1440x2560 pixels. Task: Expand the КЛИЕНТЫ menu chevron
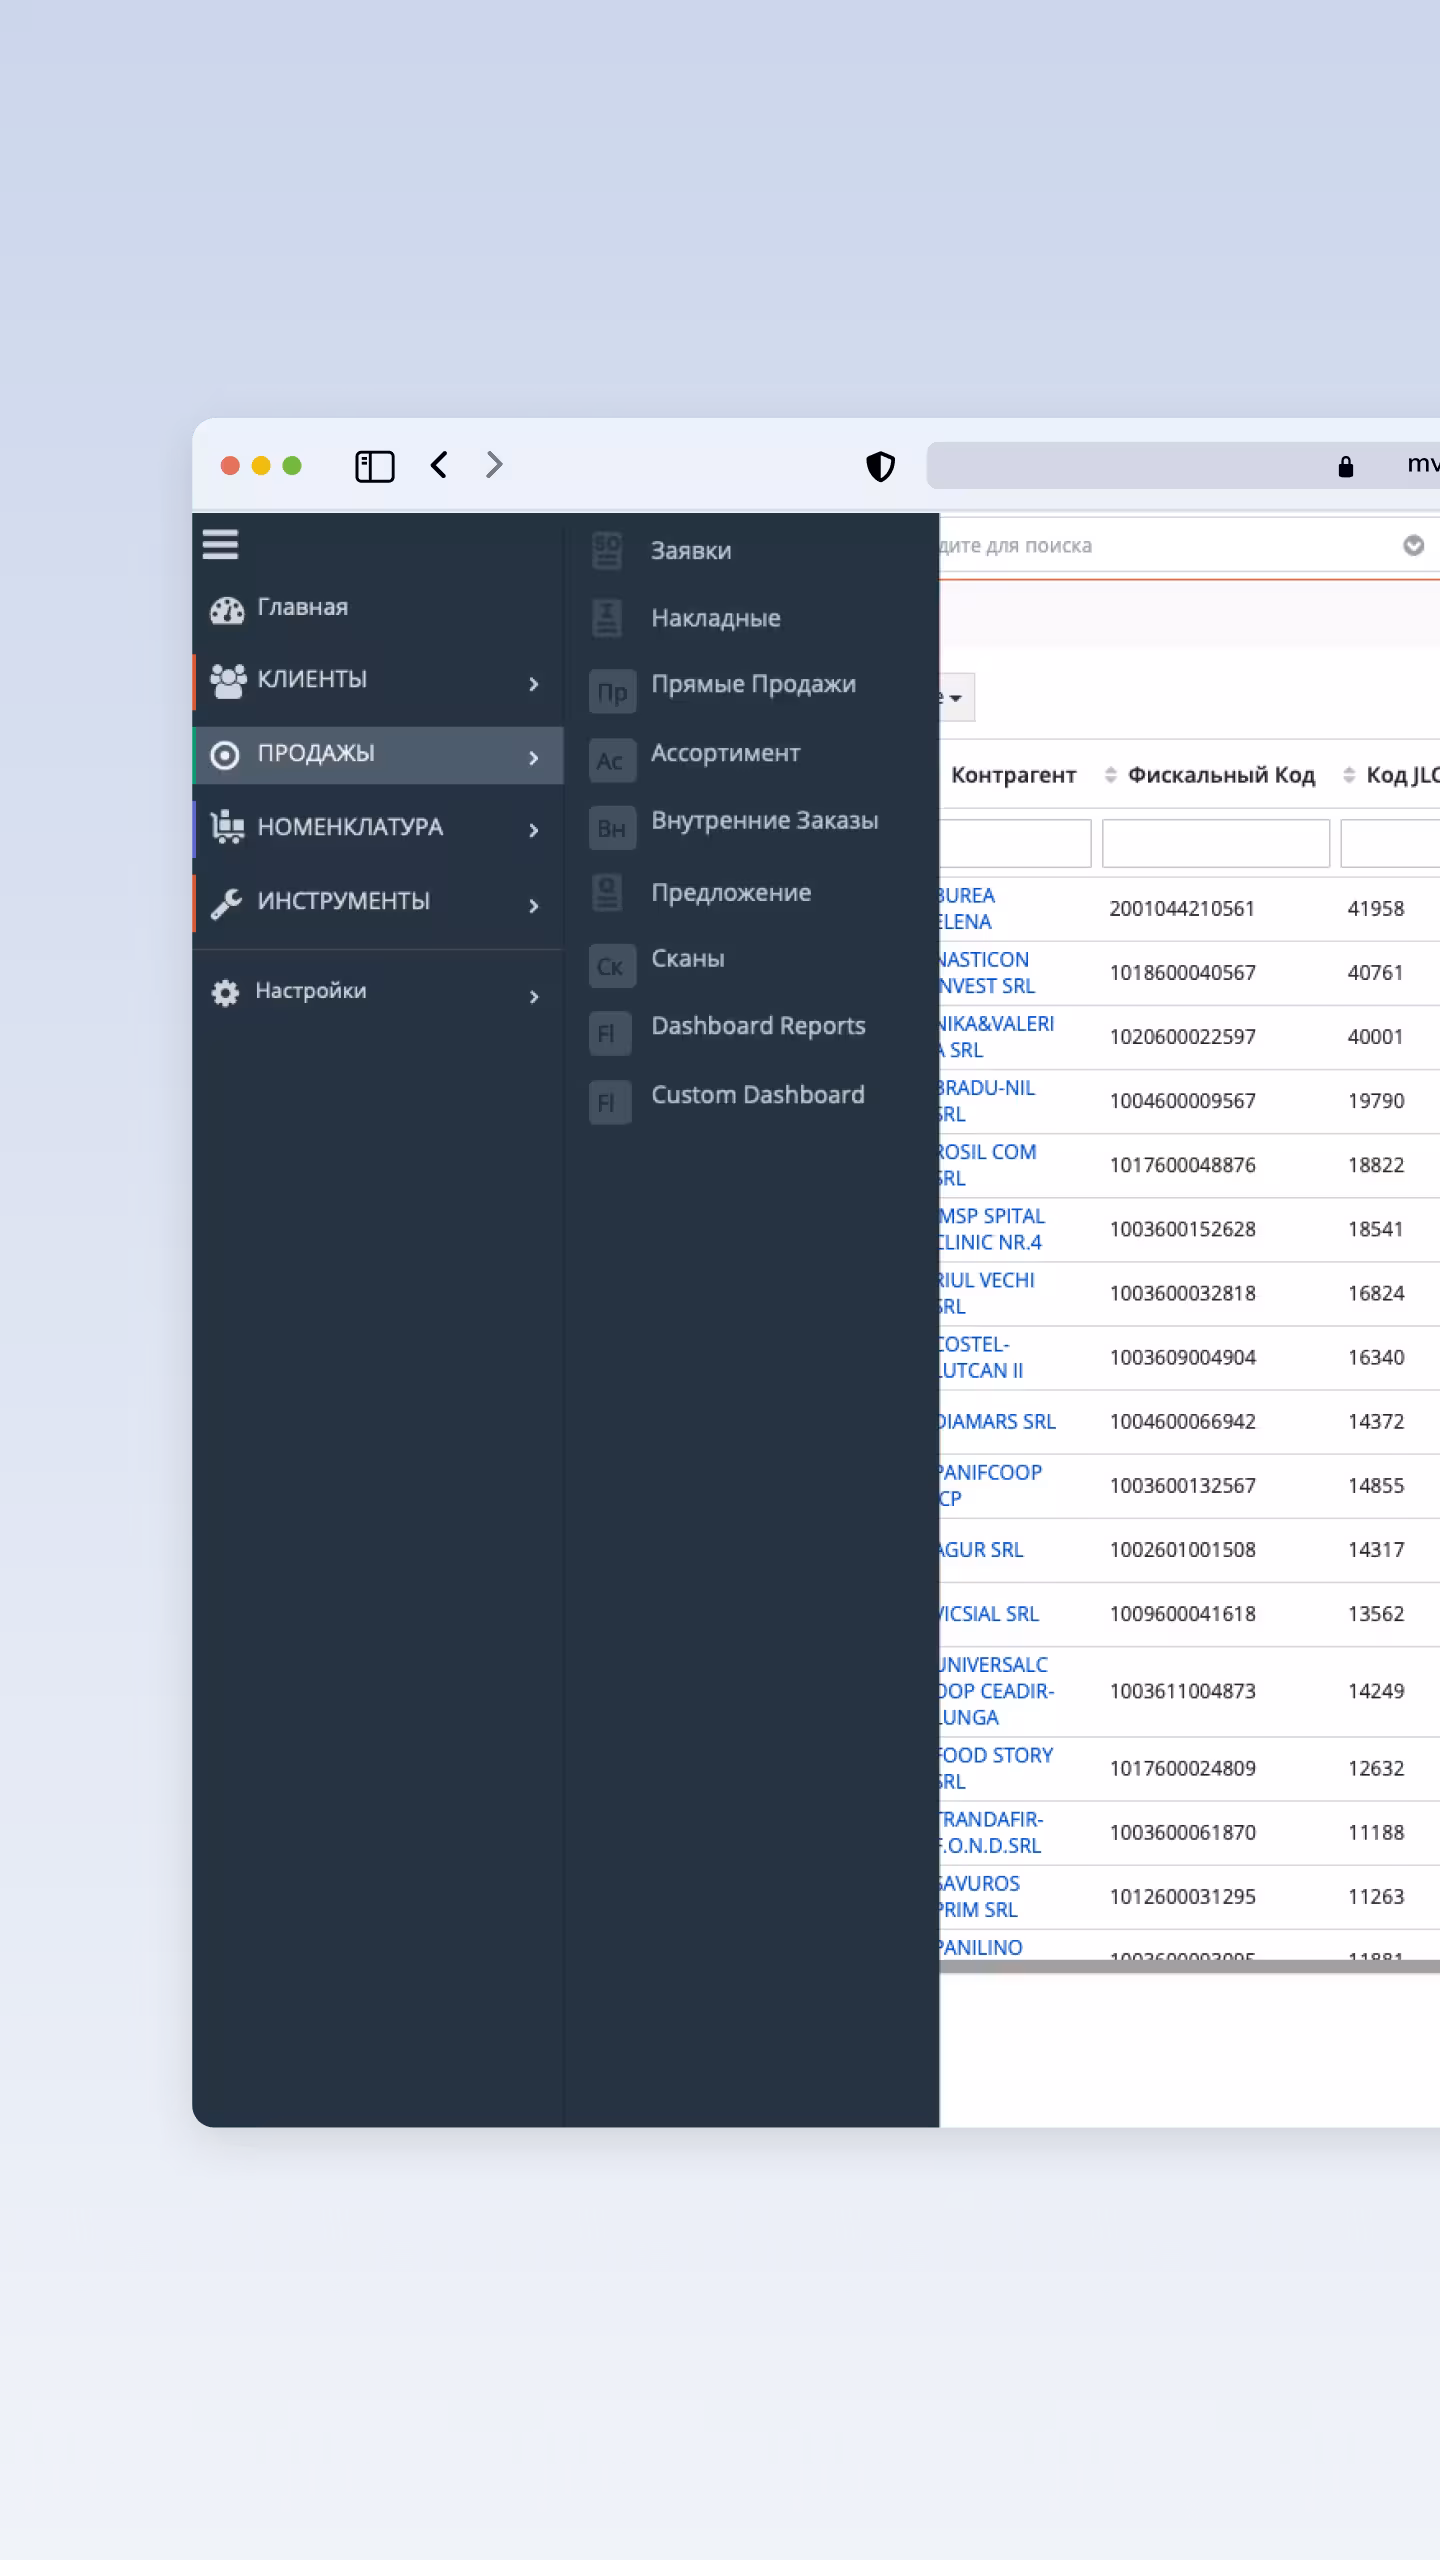tap(534, 684)
